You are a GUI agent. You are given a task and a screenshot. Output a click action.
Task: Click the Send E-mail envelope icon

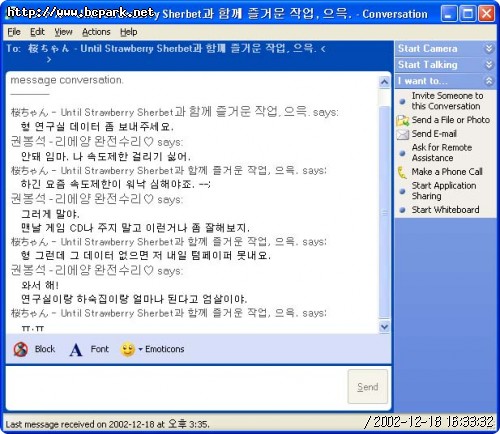[403, 134]
